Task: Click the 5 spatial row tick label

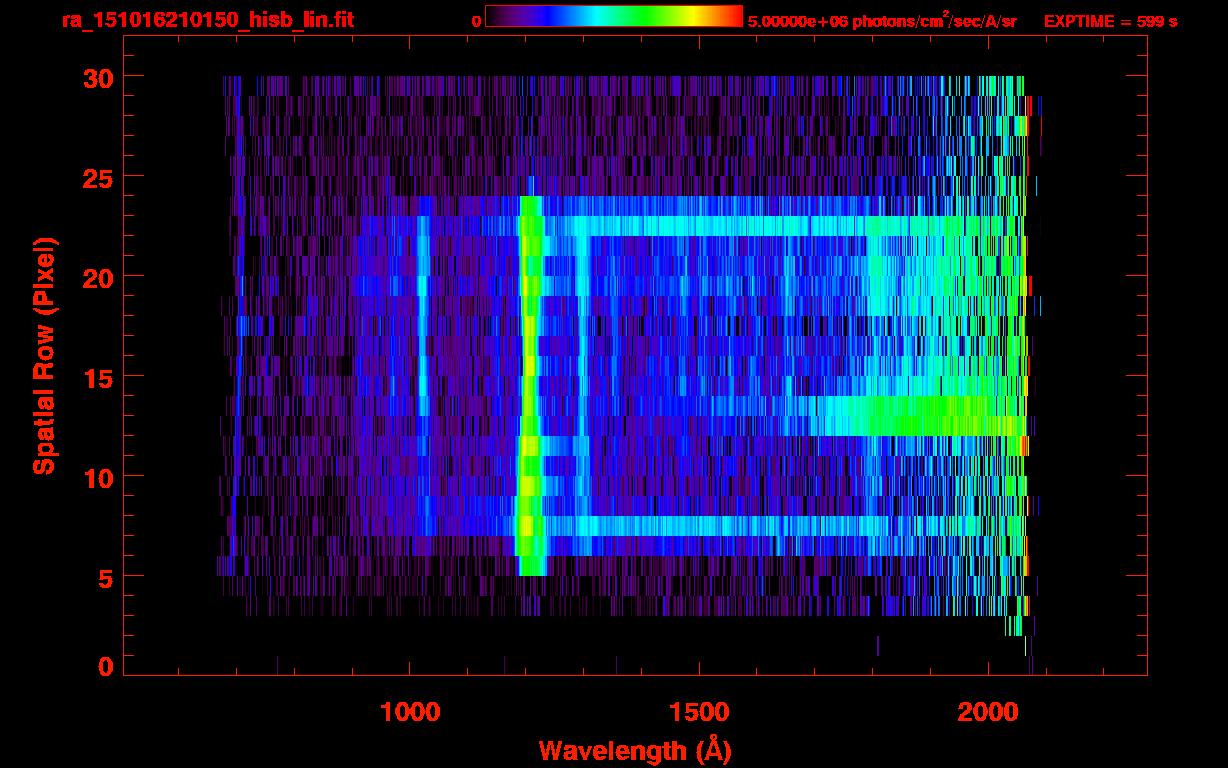Action: tap(105, 577)
